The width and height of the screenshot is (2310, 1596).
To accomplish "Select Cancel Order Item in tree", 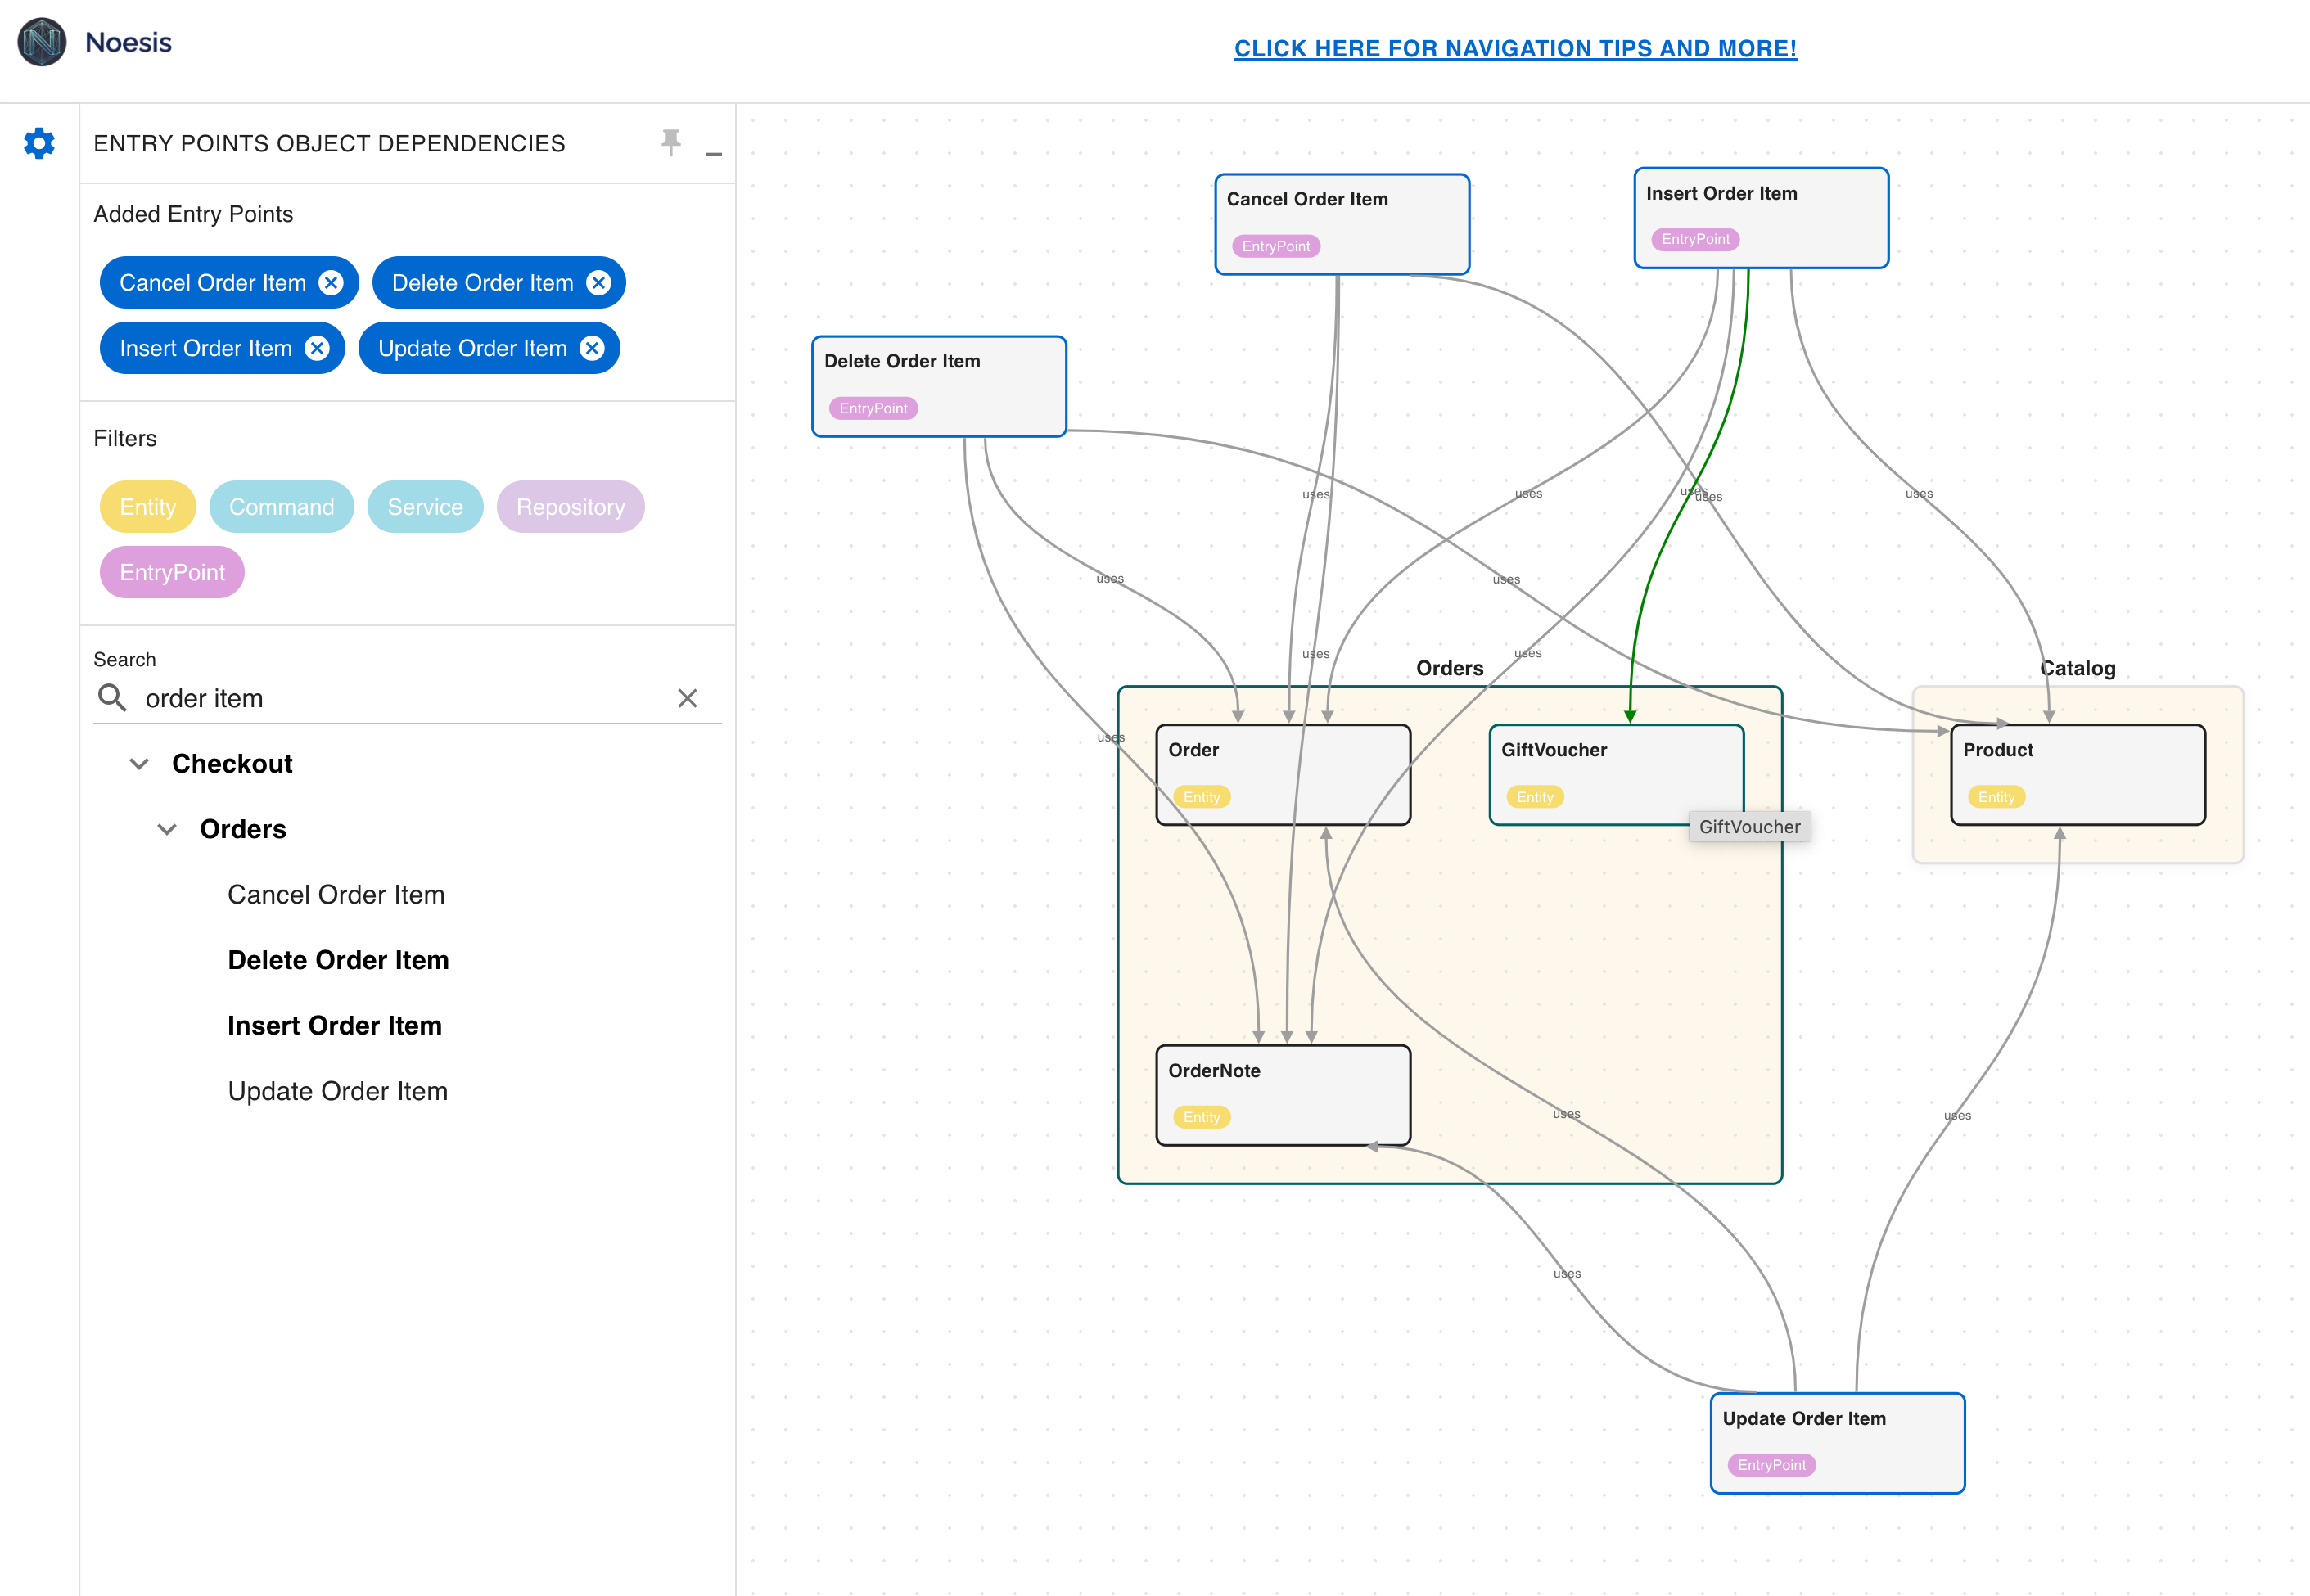I will pos(336,895).
